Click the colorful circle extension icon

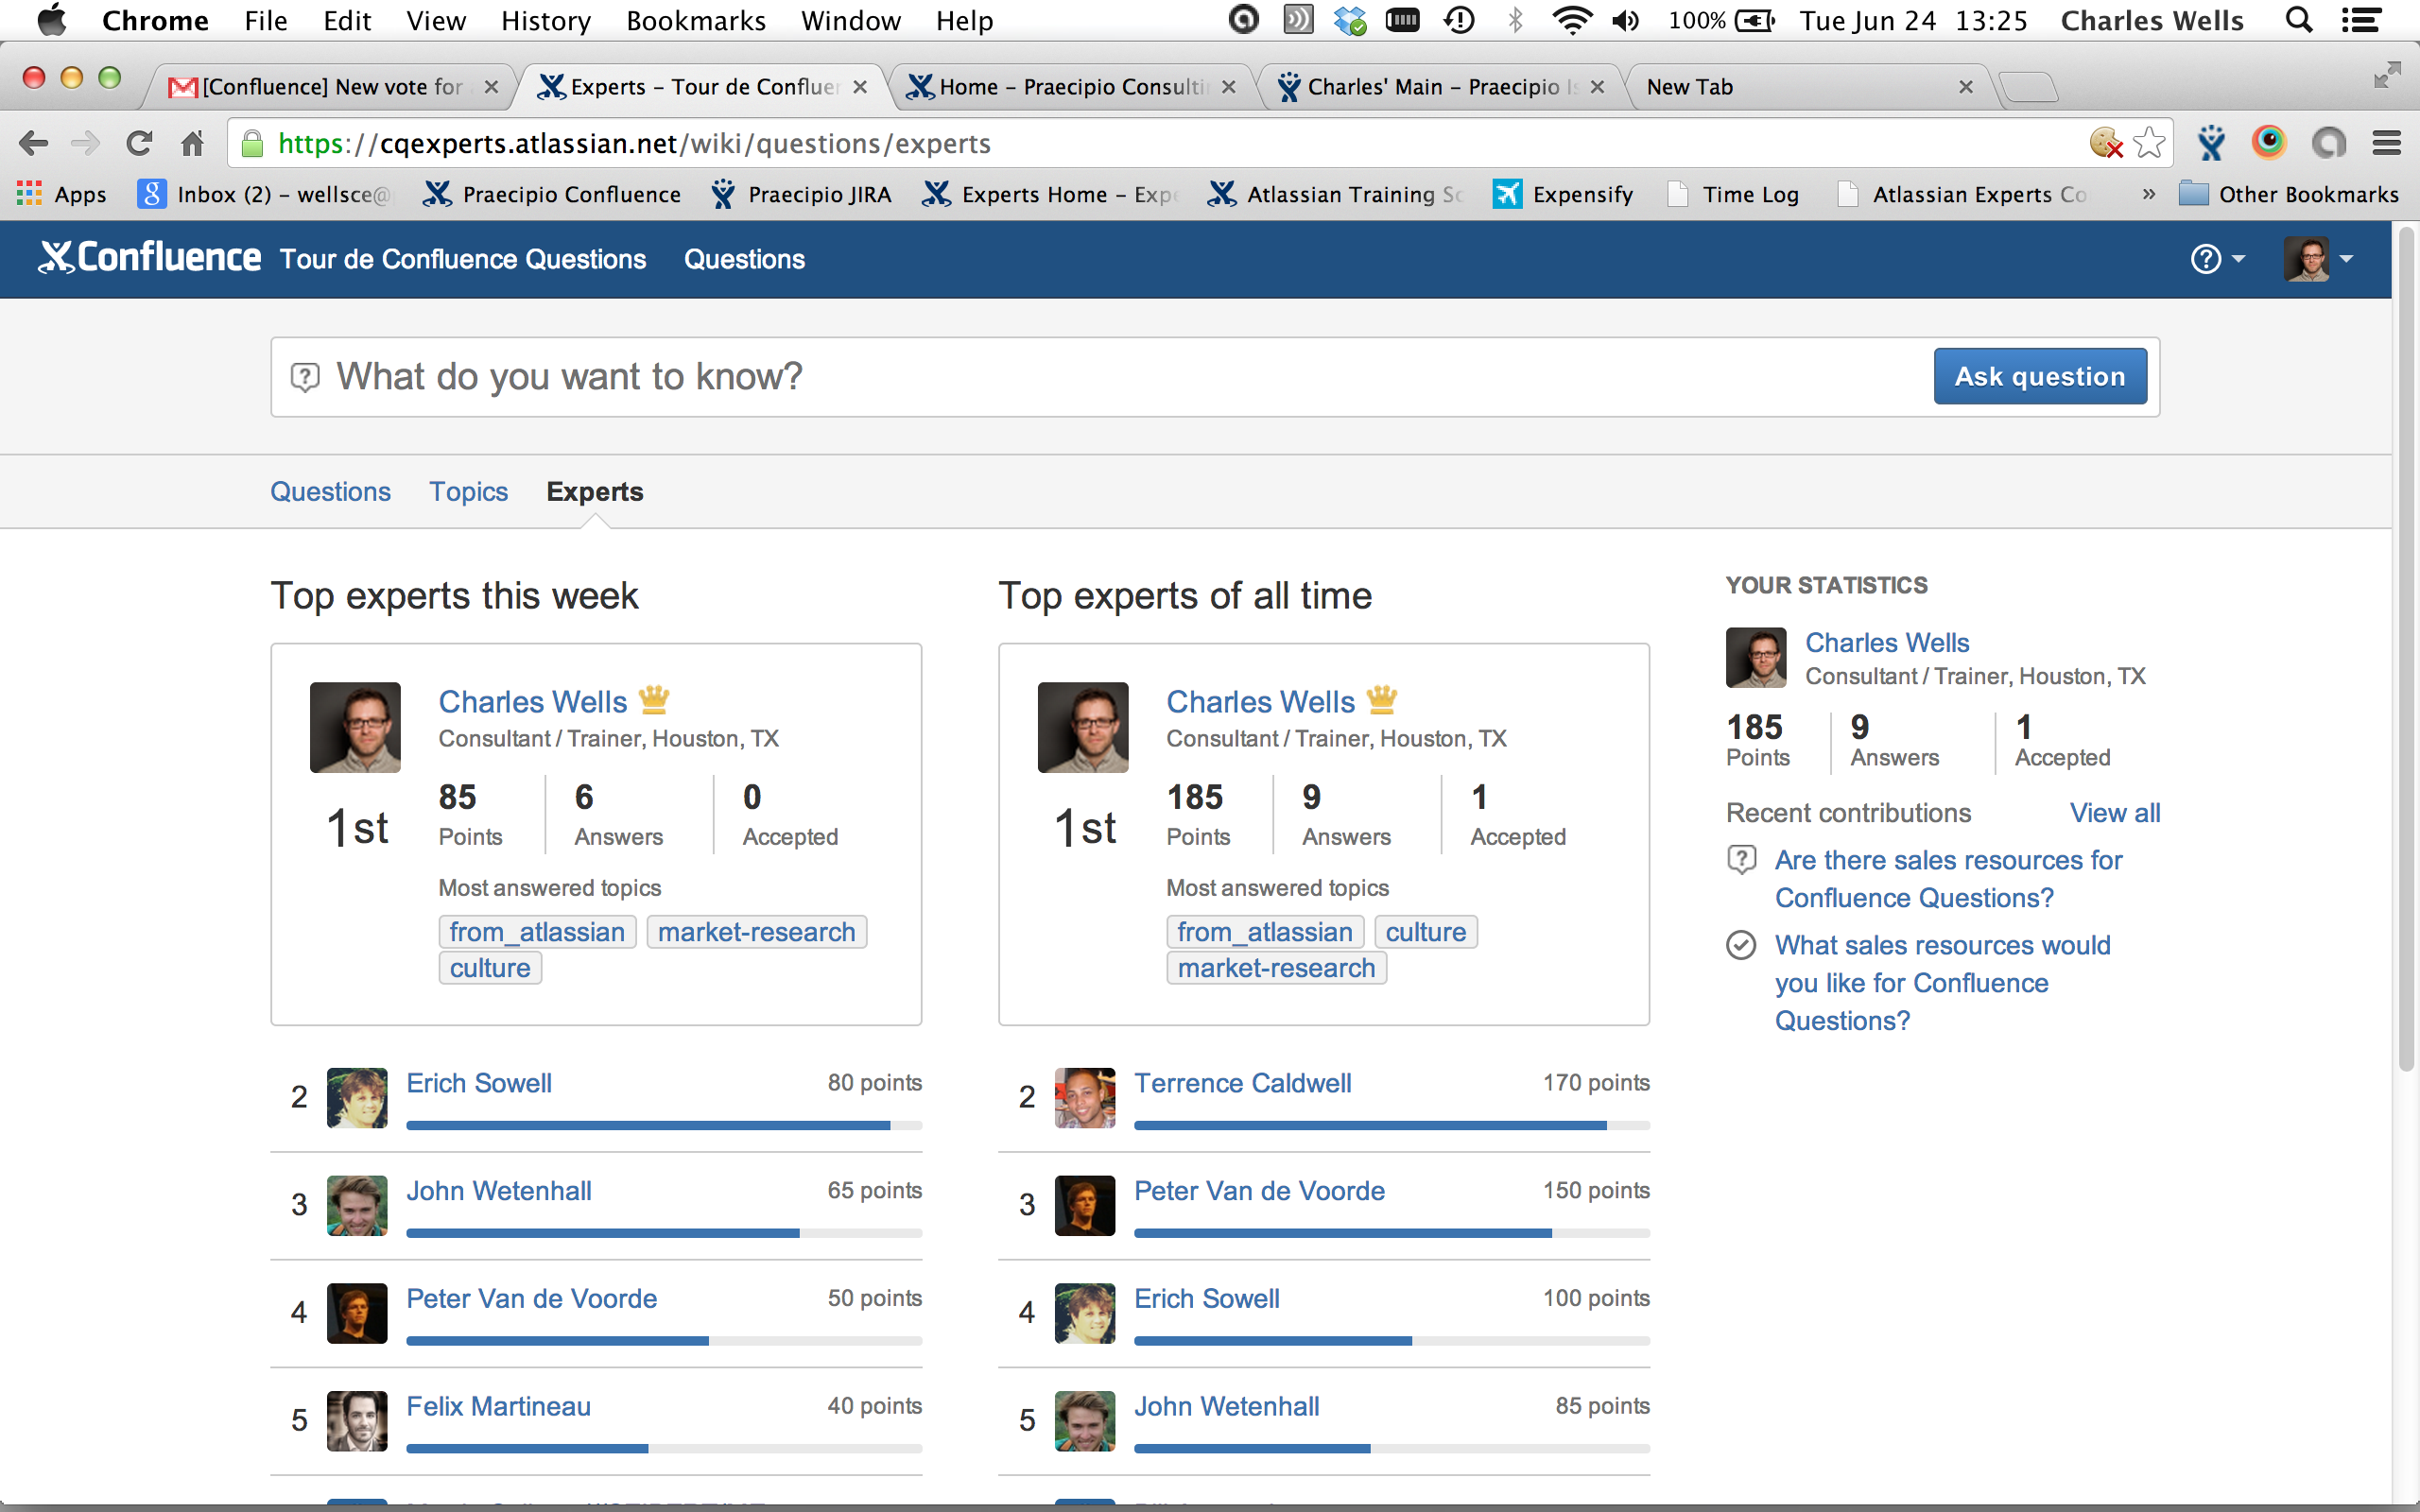click(x=2269, y=143)
